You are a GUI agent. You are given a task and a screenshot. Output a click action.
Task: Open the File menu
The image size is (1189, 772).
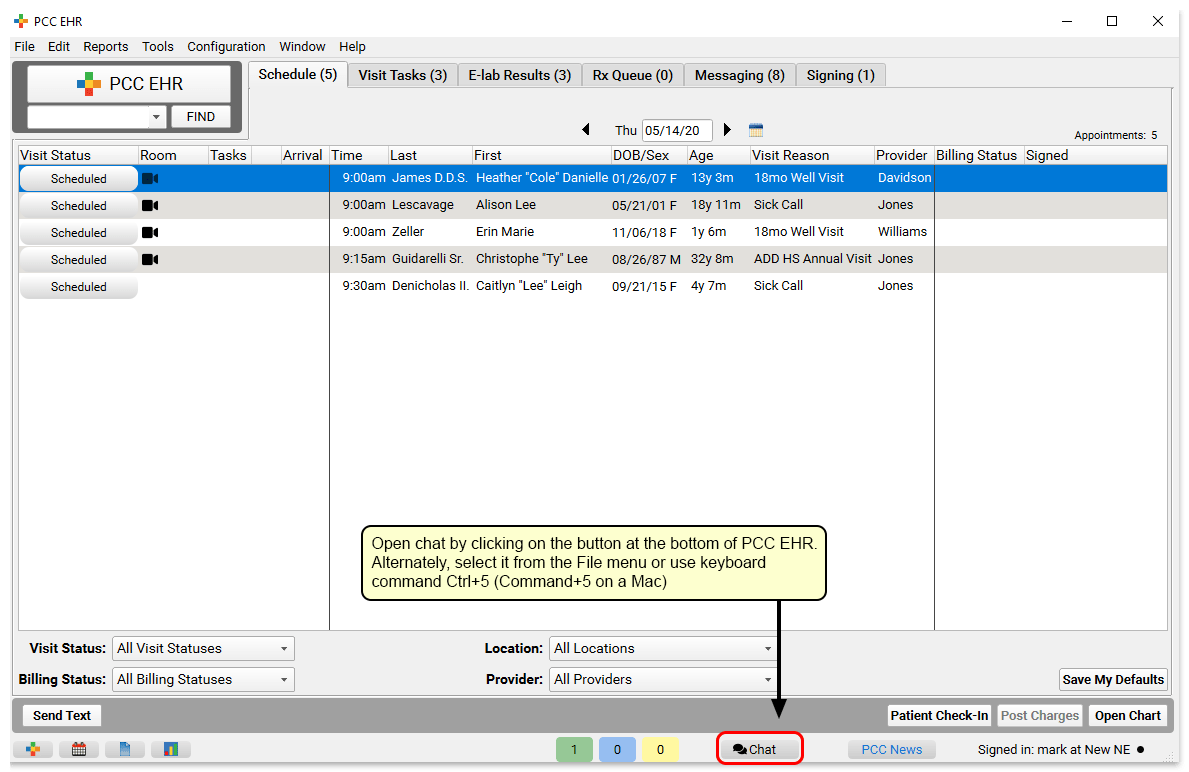pyautogui.click(x=24, y=46)
